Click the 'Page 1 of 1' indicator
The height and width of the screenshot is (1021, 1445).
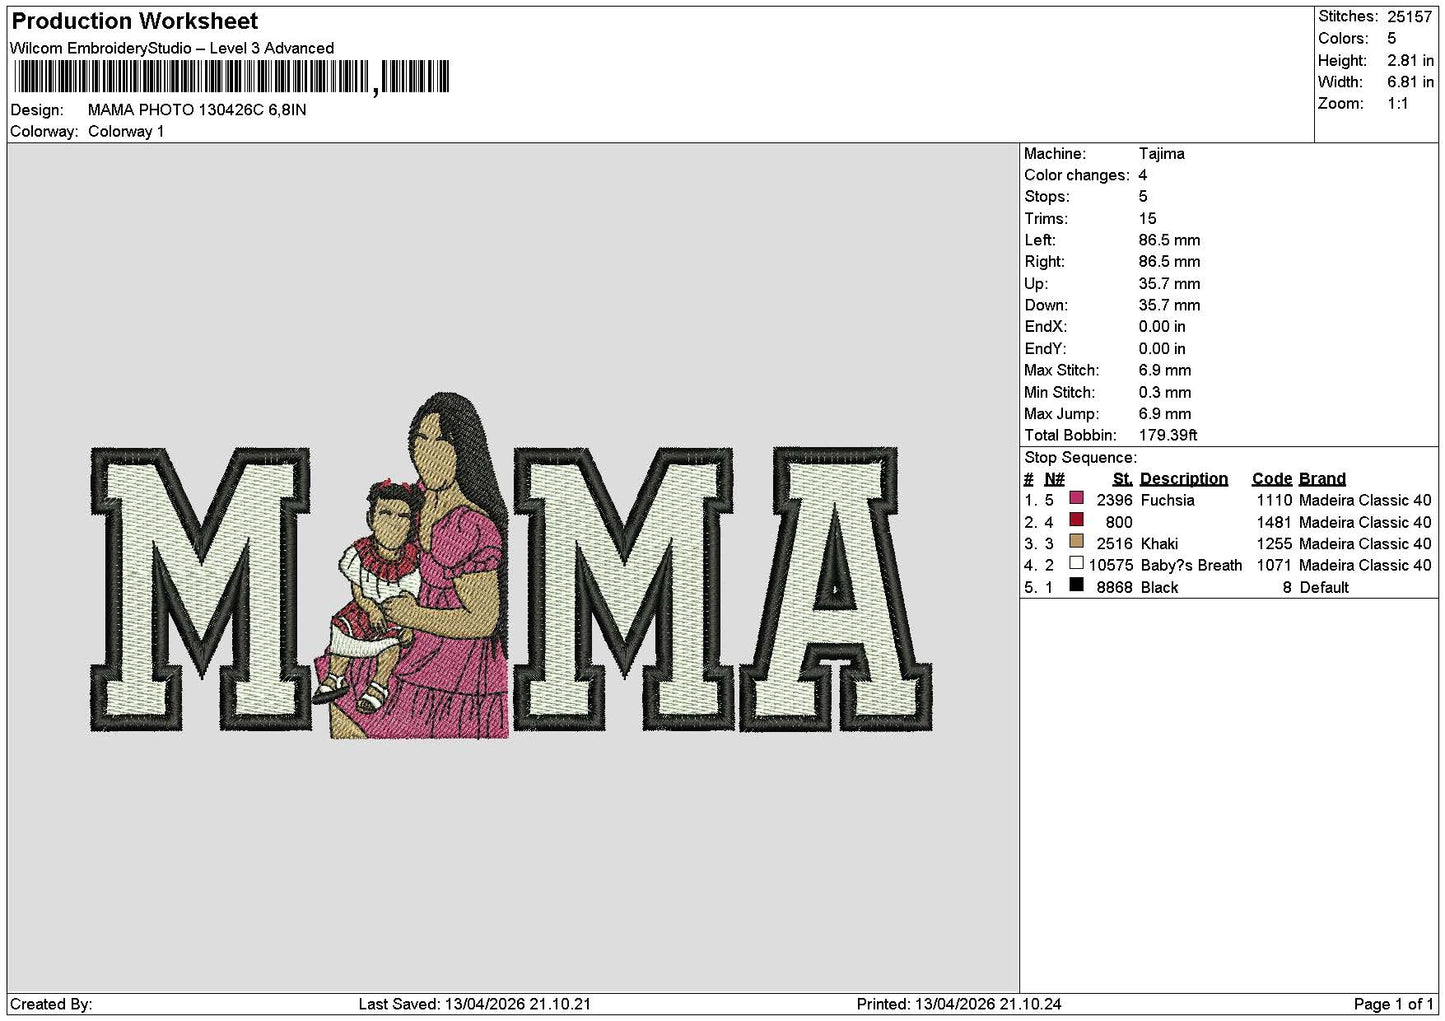tap(1393, 1004)
